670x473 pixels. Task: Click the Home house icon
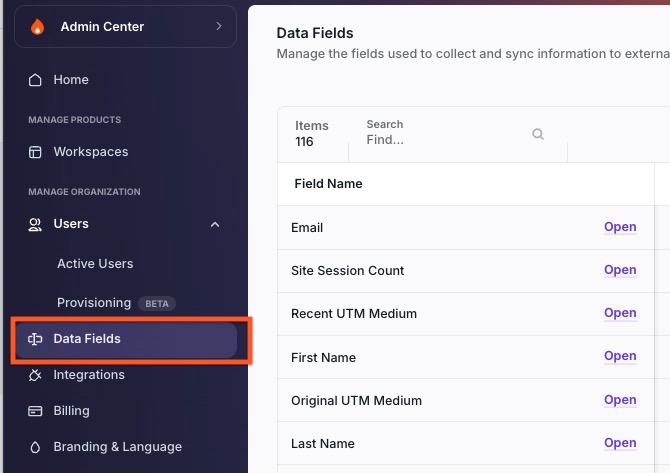35,80
